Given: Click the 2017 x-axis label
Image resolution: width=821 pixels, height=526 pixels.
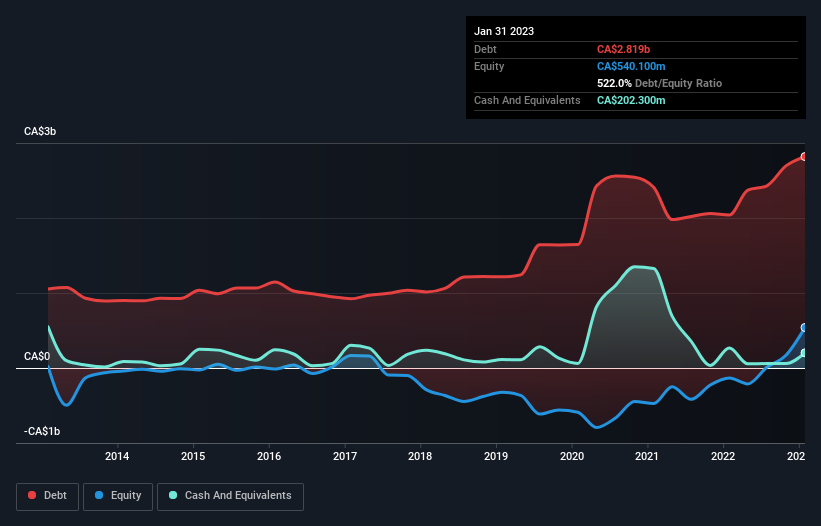Looking at the screenshot, I should [345, 456].
